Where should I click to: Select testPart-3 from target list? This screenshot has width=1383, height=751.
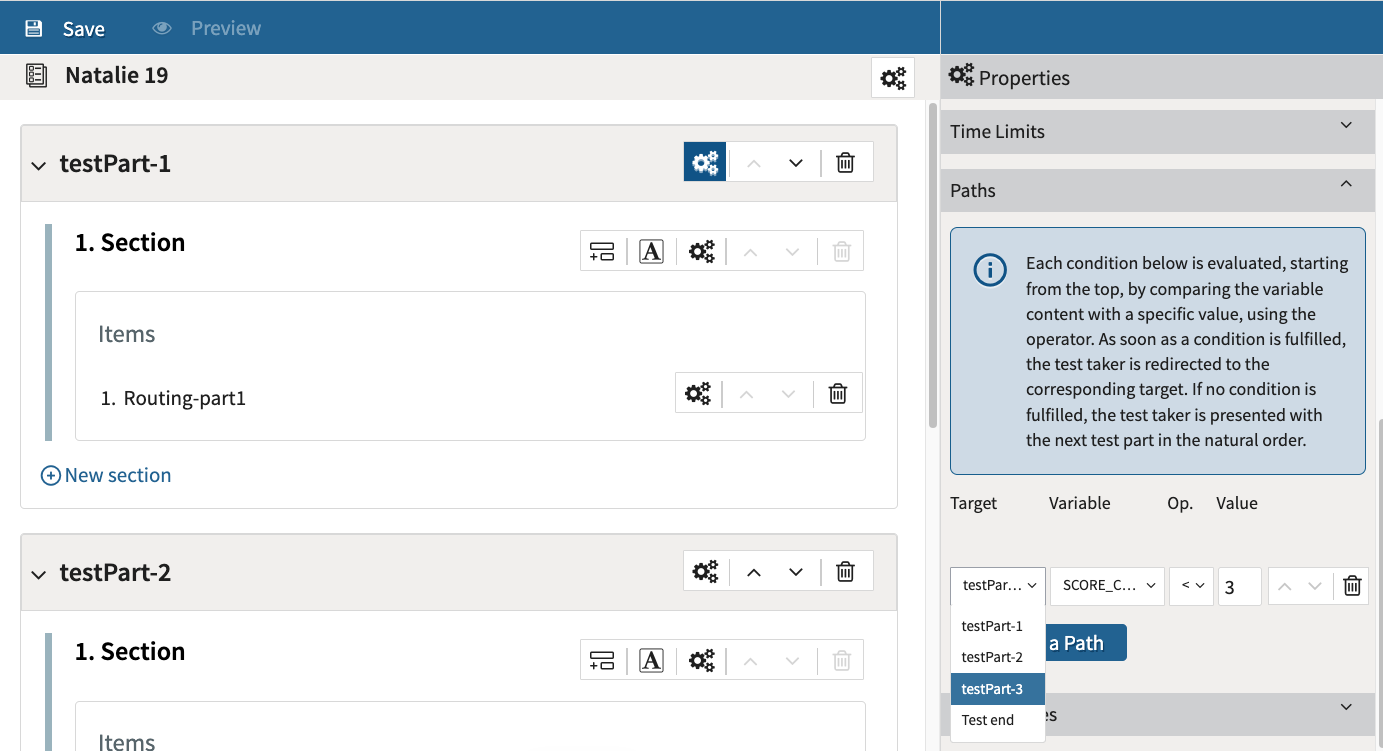(x=992, y=689)
